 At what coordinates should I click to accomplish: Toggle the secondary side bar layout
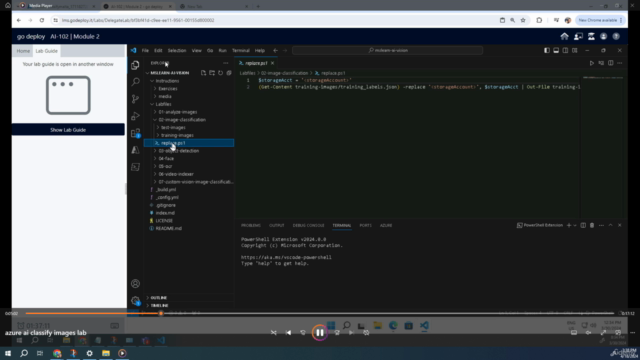[565, 51]
